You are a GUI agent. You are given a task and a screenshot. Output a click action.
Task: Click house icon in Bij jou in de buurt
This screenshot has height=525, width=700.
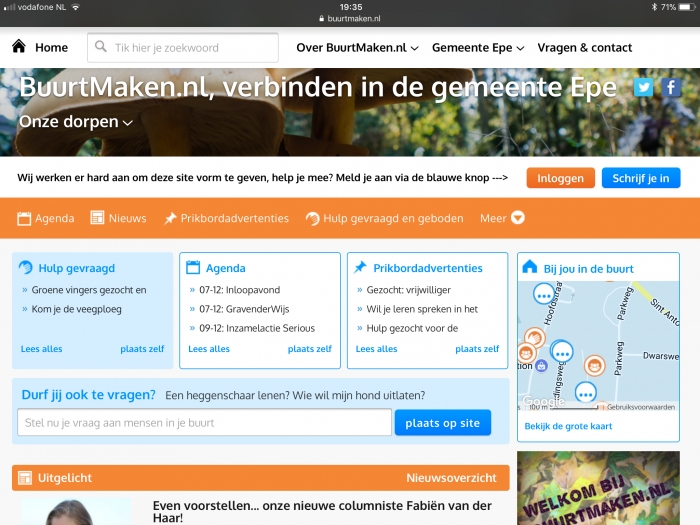pyautogui.click(x=530, y=267)
